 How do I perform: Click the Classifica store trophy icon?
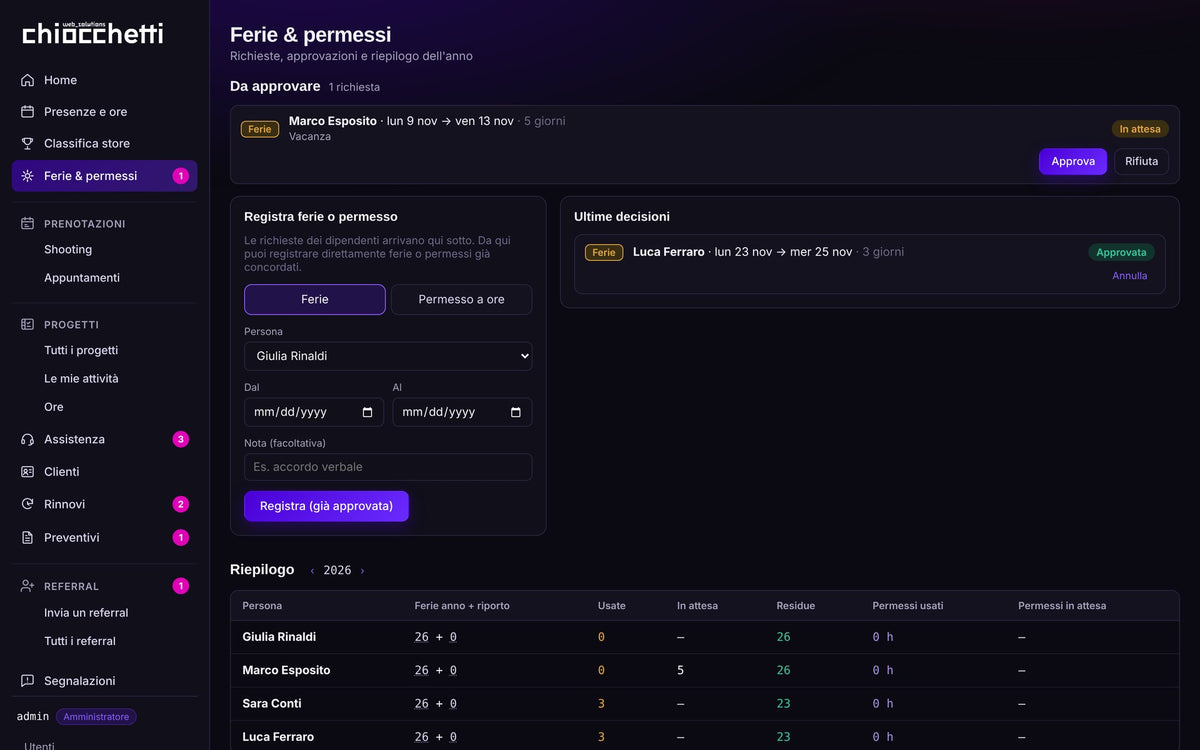point(27,144)
